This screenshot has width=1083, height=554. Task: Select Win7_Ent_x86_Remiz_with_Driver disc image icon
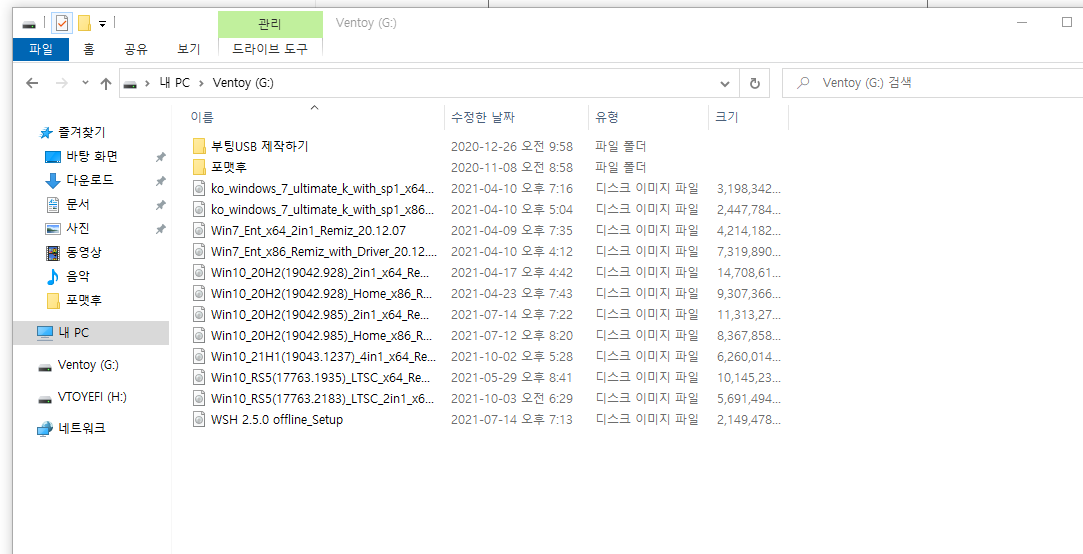click(x=199, y=251)
